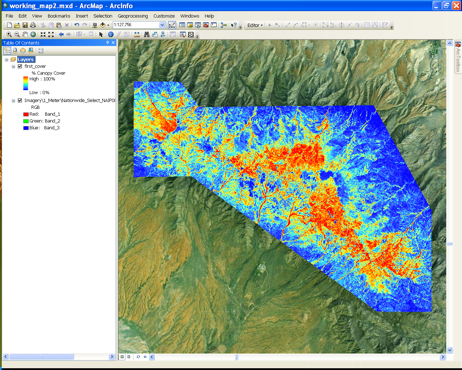Toggle visibility of first_cover layer
The height and width of the screenshot is (370, 462).
[x=20, y=66]
